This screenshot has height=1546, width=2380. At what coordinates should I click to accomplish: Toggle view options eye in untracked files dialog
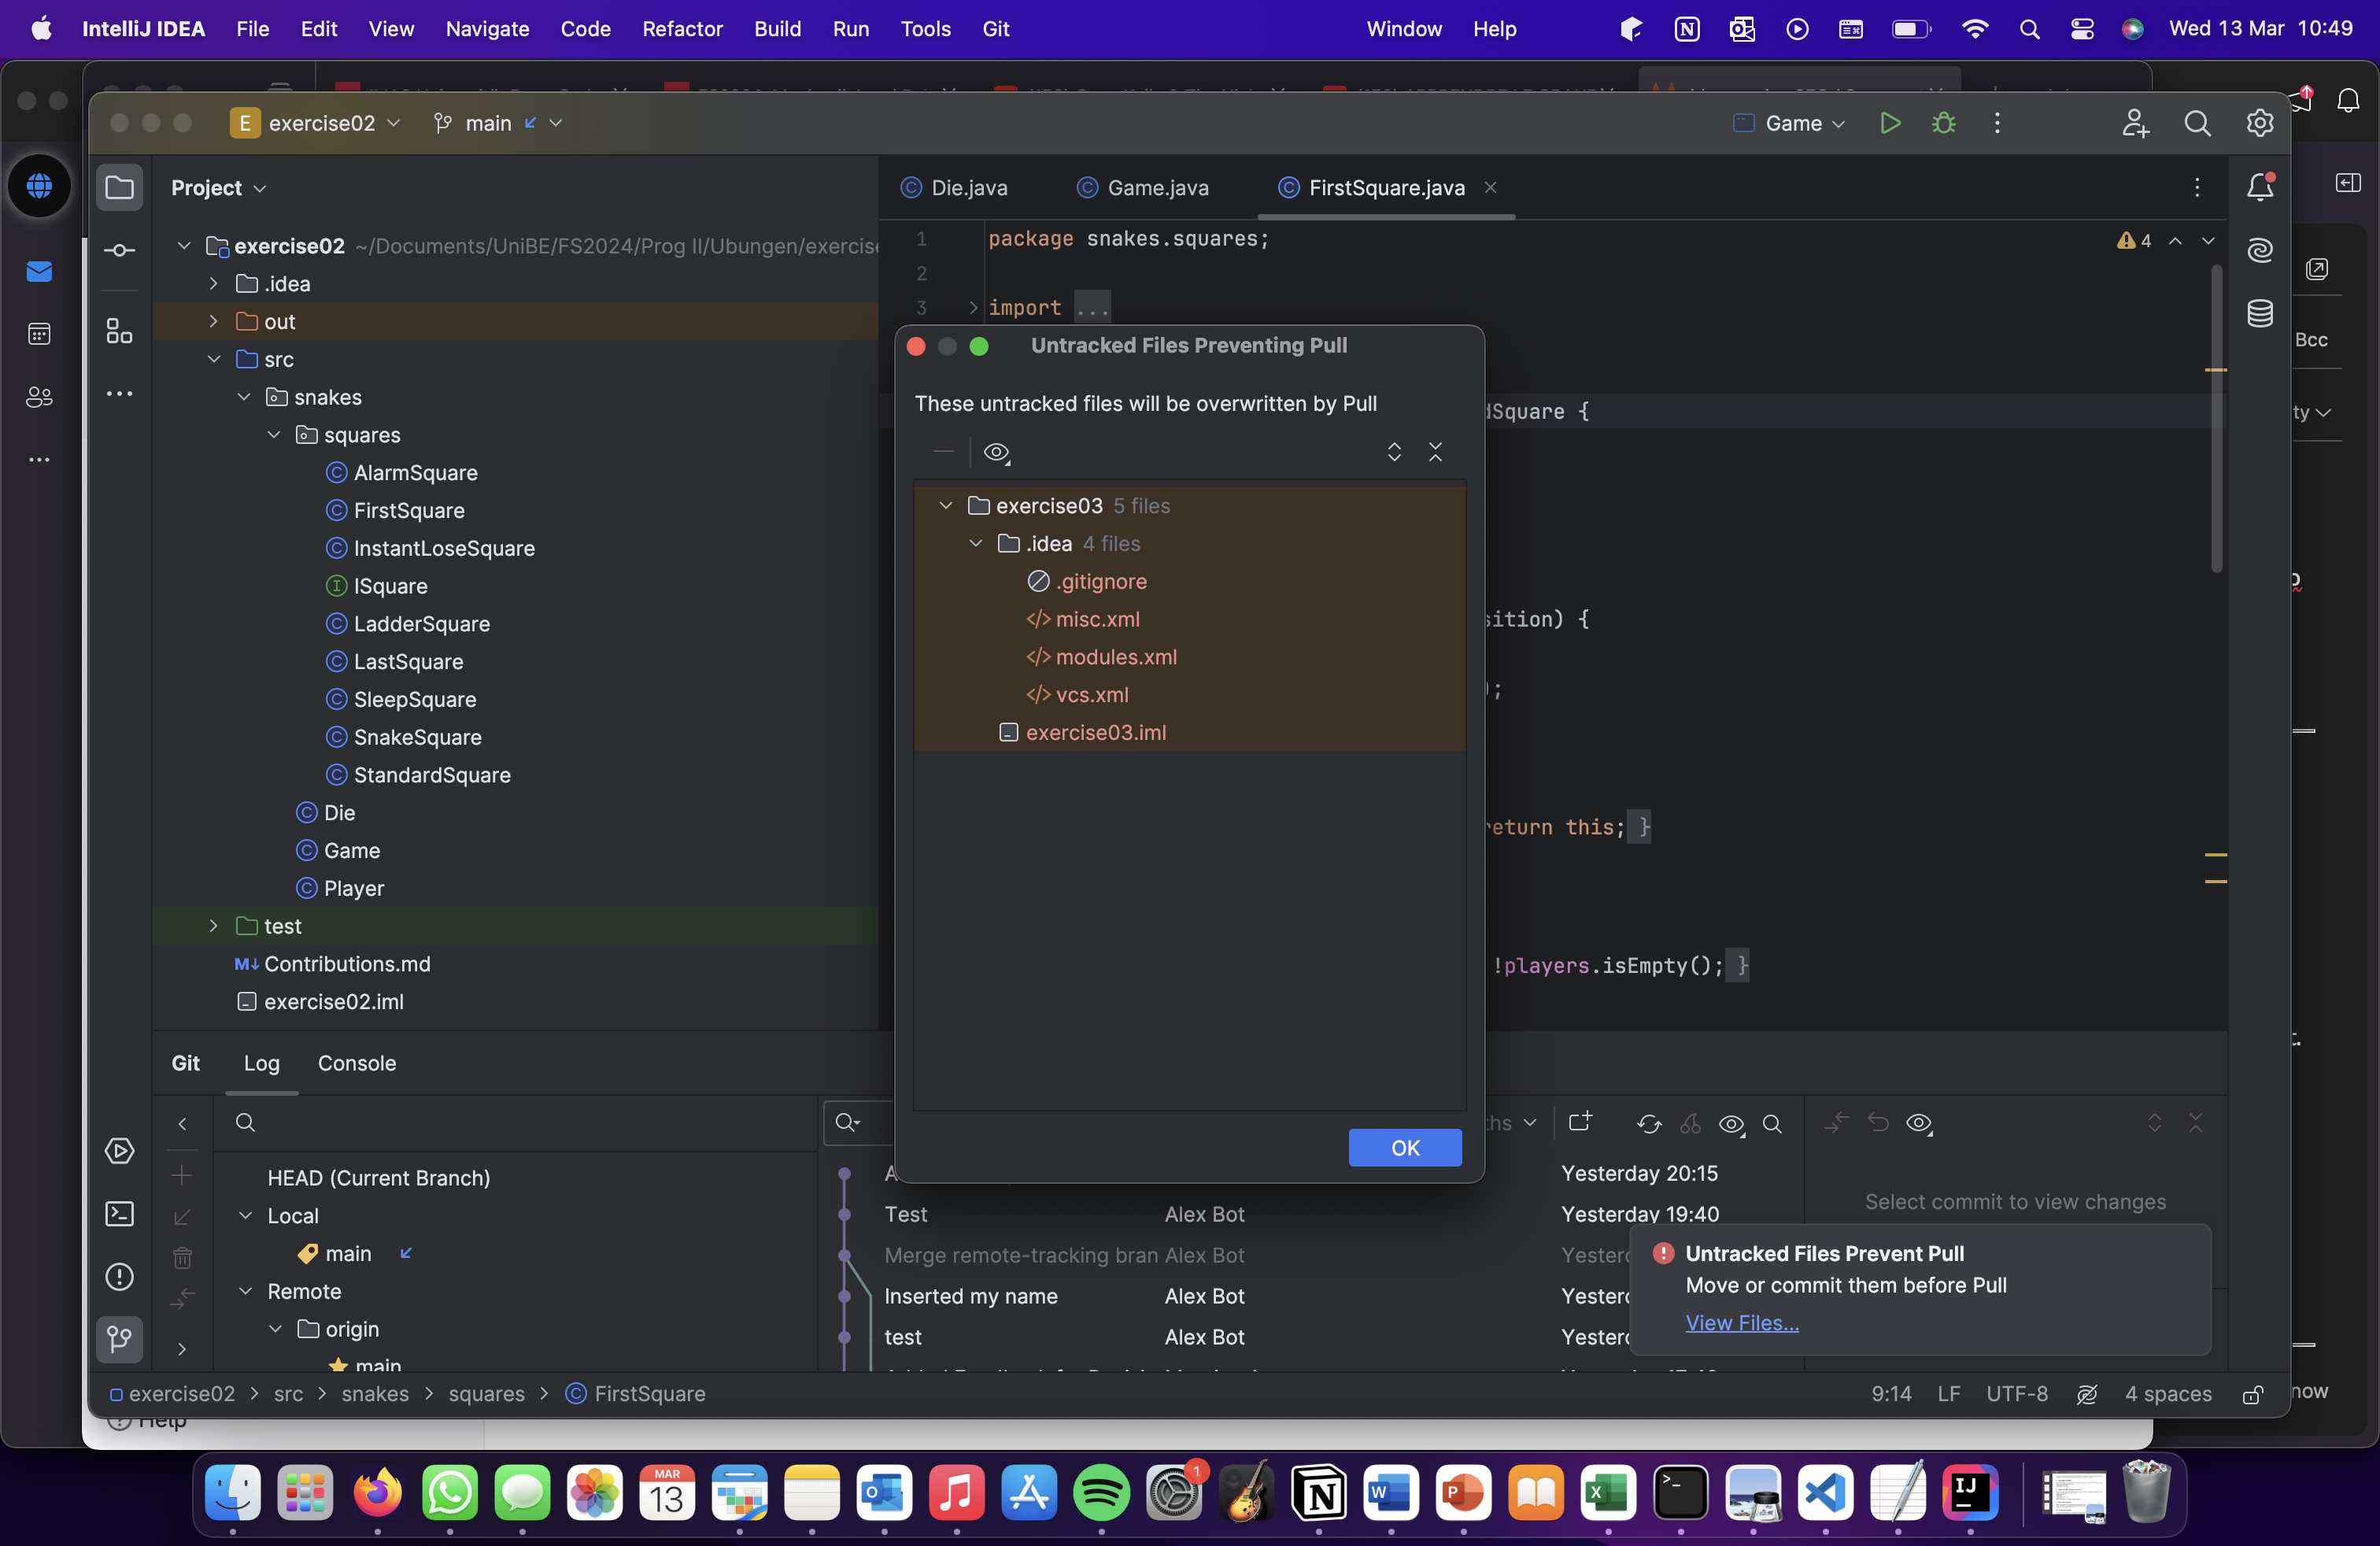pyautogui.click(x=996, y=452)
